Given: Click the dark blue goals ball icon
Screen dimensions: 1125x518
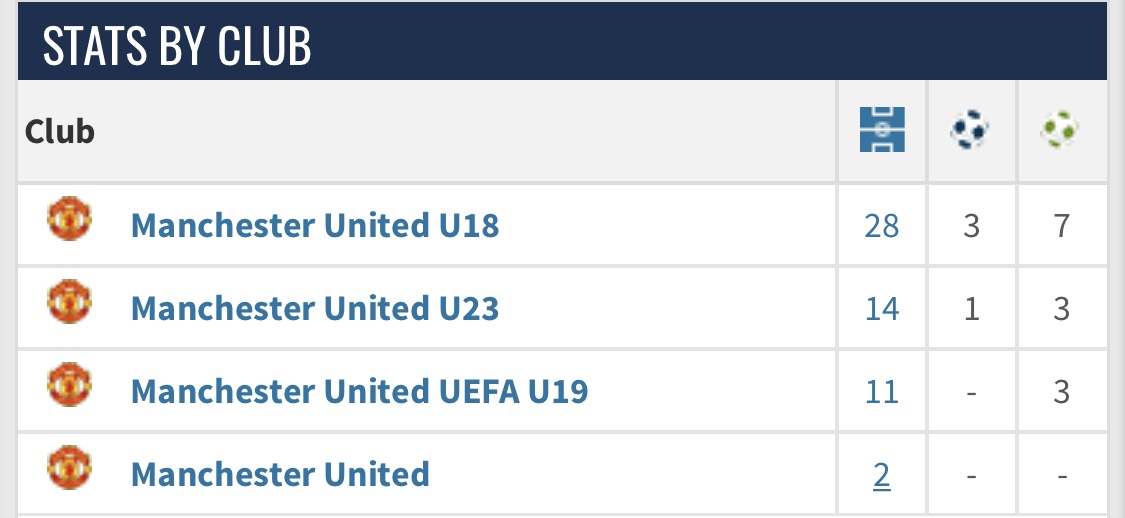Looking at the screenshot, I should [970, 129].
